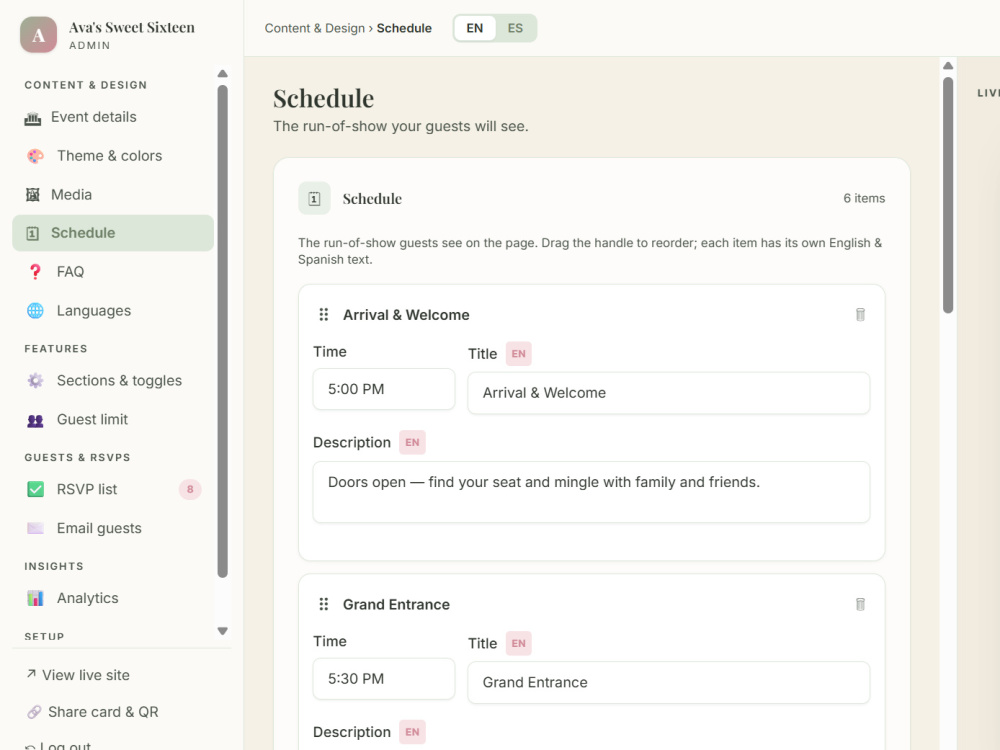The image size is (1000, 750).
Task: Click EN badge beside Arrival Title label
Action: [x=518, y=354]
